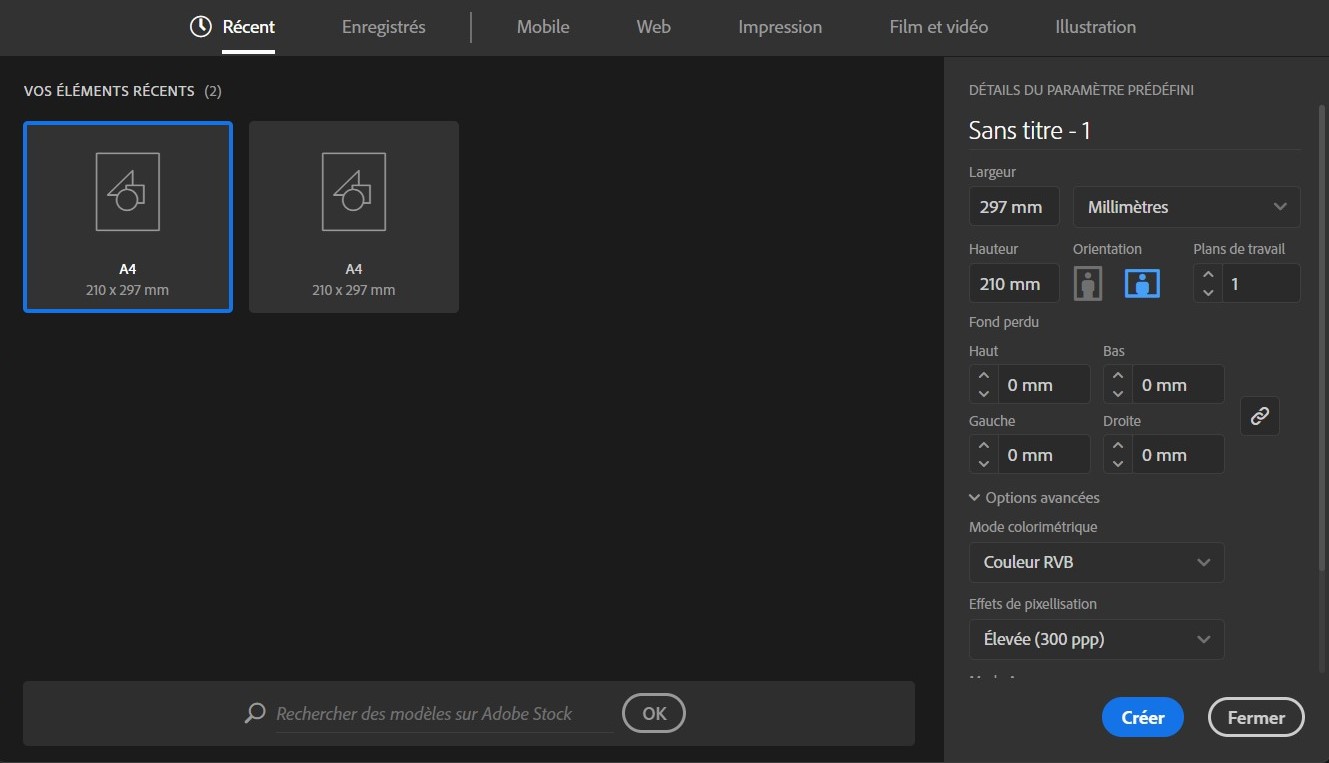Switch to the Récent tab

point(248,27)
